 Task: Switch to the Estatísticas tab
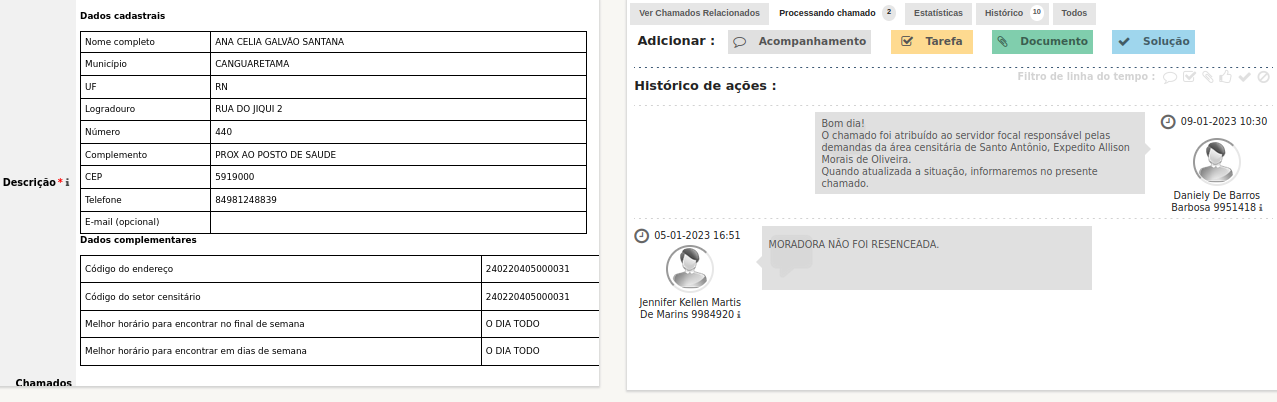pyautogui.click(x=938, y=13)
